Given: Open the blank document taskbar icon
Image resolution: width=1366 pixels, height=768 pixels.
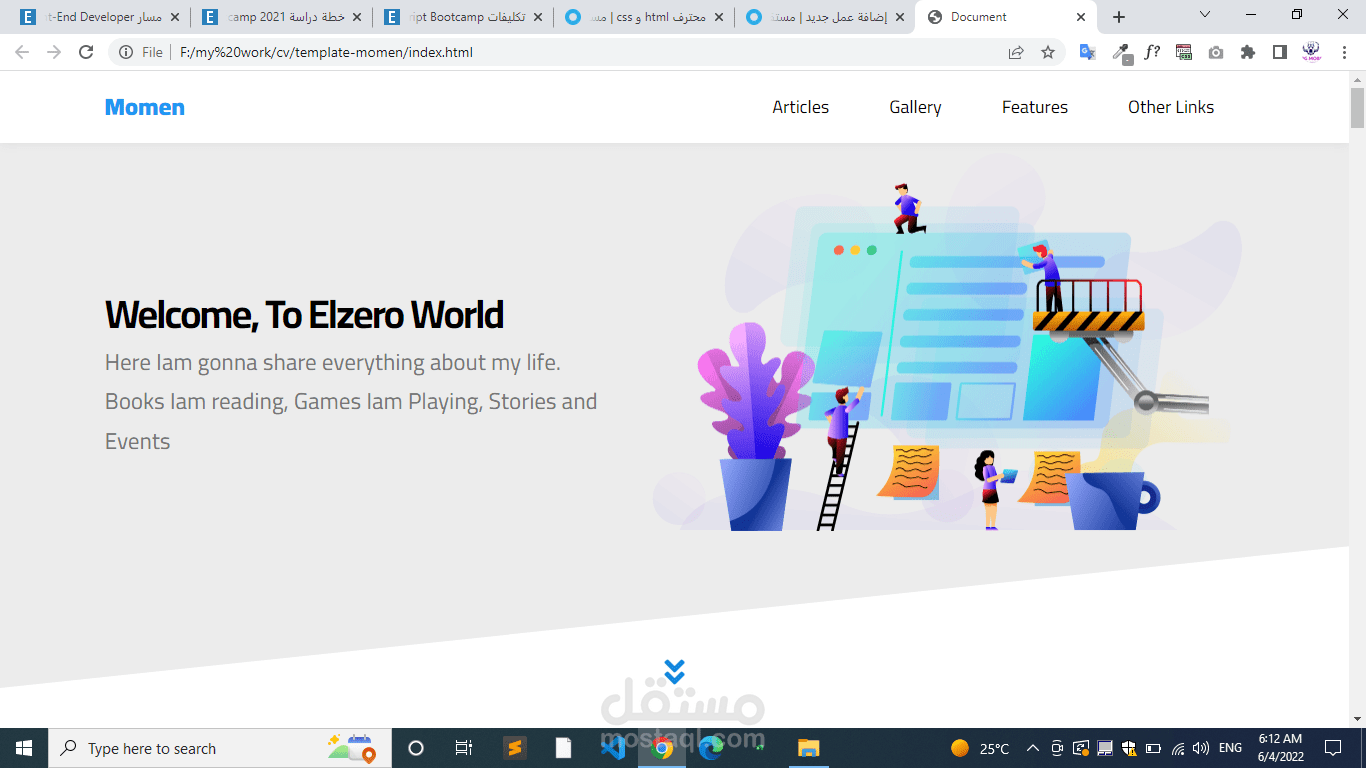Looking at the screenshot, I should [563, 748].
